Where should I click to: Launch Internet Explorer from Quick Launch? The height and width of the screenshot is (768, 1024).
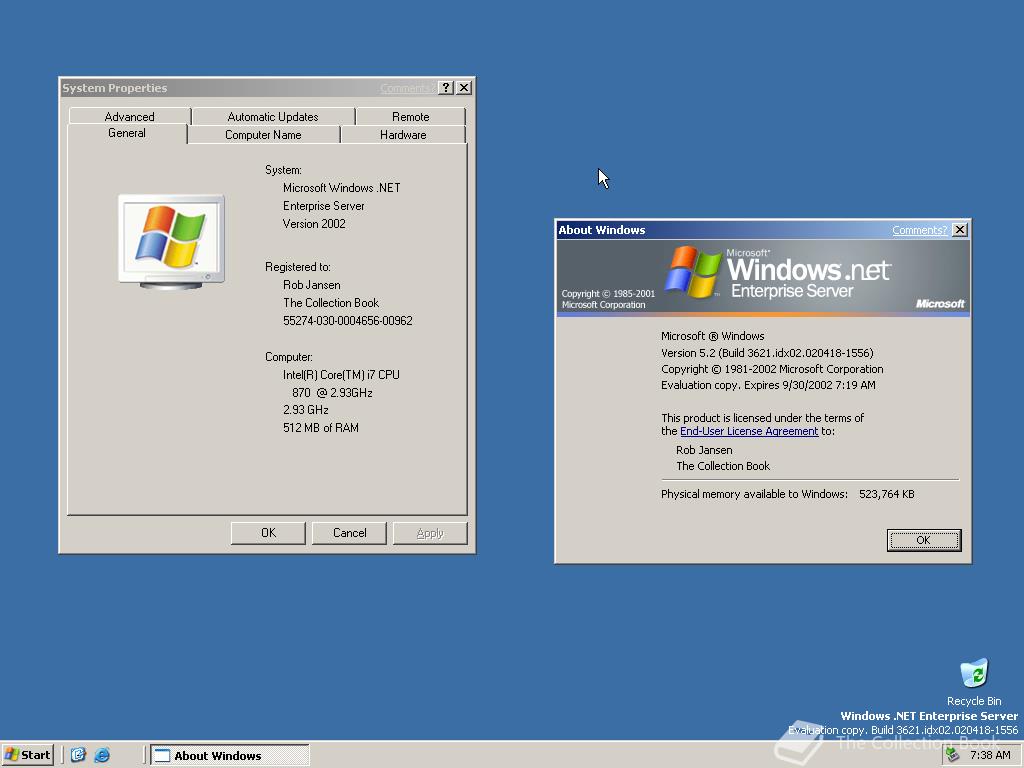click(102, 755)
